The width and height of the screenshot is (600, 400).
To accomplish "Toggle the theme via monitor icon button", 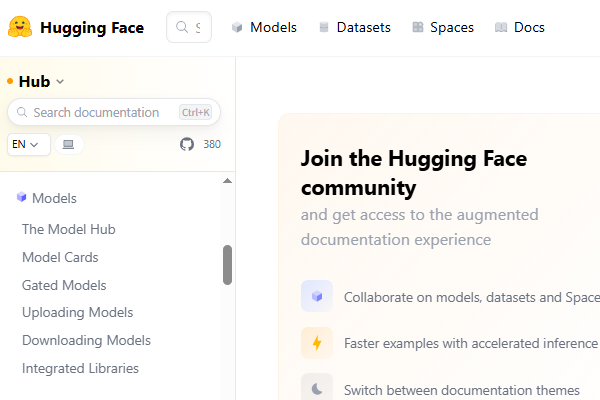I will click(x=69, y=144).
